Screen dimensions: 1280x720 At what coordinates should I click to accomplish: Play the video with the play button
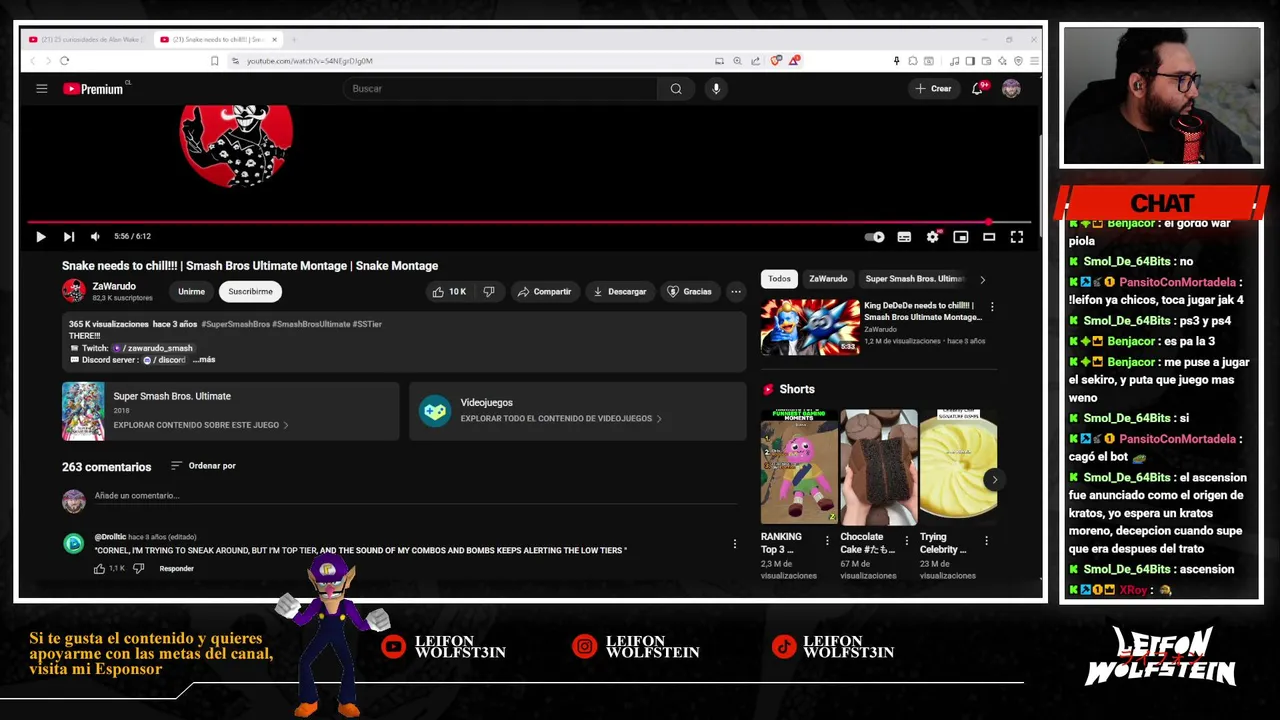[40, 237]
